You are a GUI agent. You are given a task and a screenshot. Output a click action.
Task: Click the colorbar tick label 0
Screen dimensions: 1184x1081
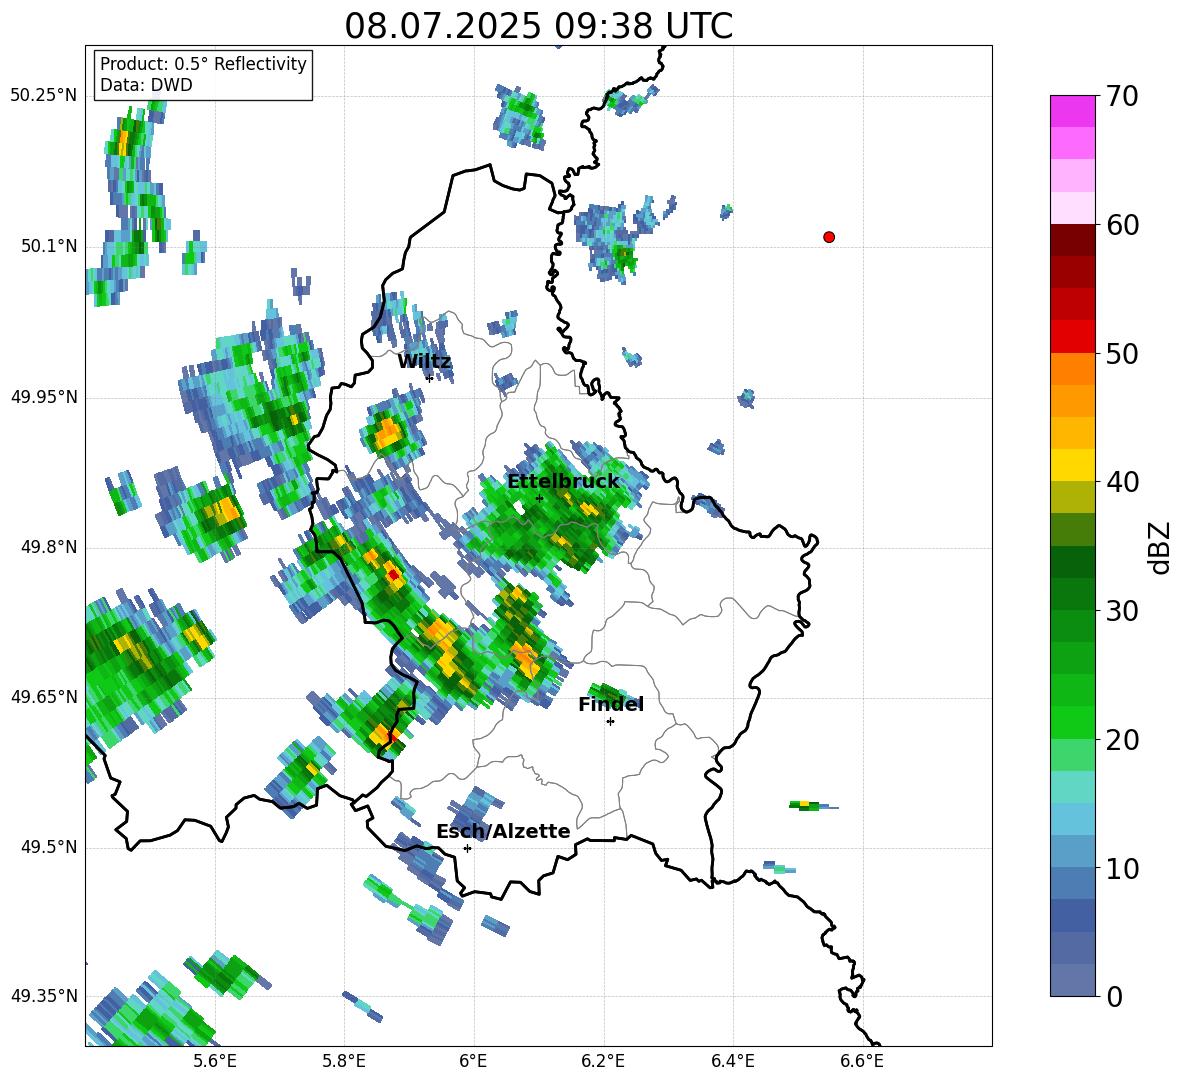1114,996
